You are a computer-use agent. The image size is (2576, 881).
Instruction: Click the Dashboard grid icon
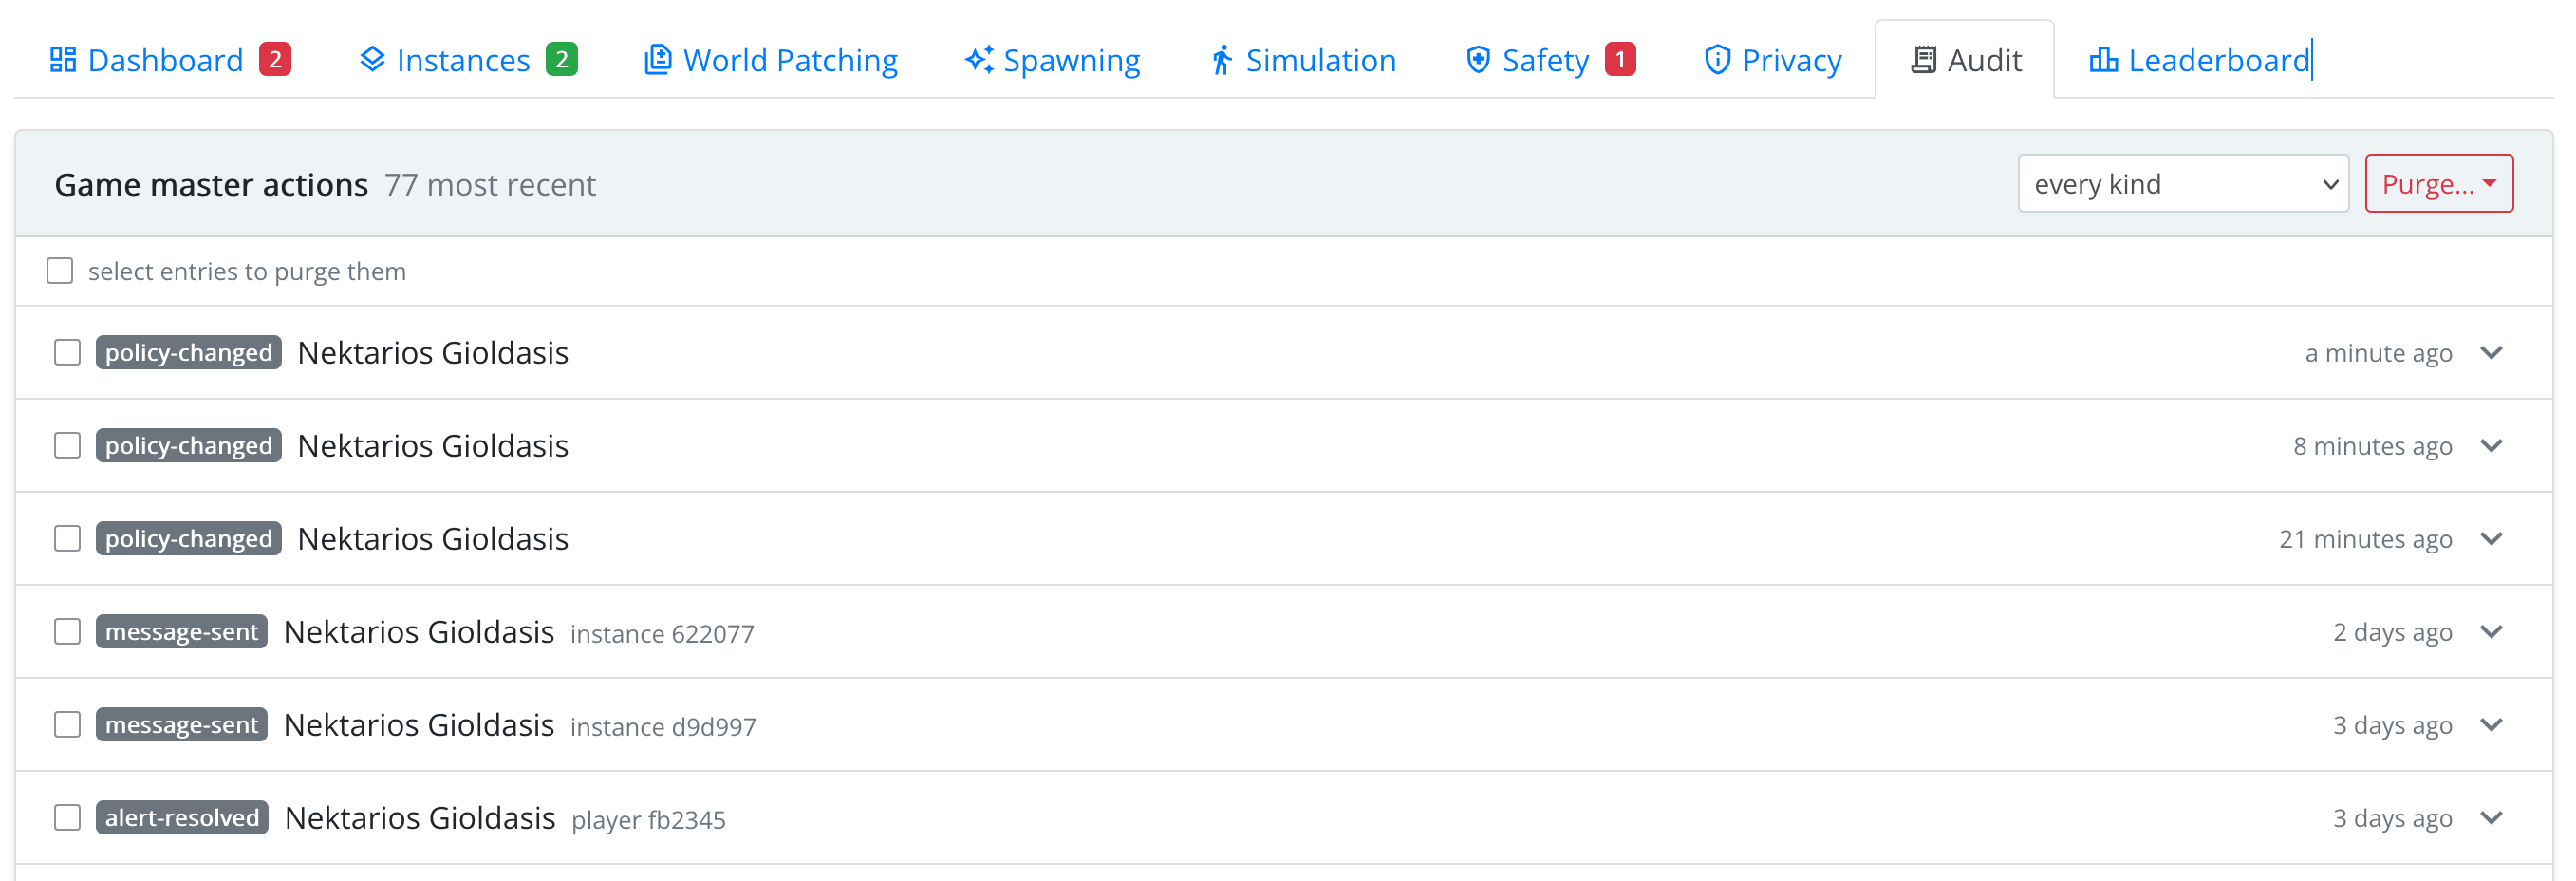coord(63,60)
